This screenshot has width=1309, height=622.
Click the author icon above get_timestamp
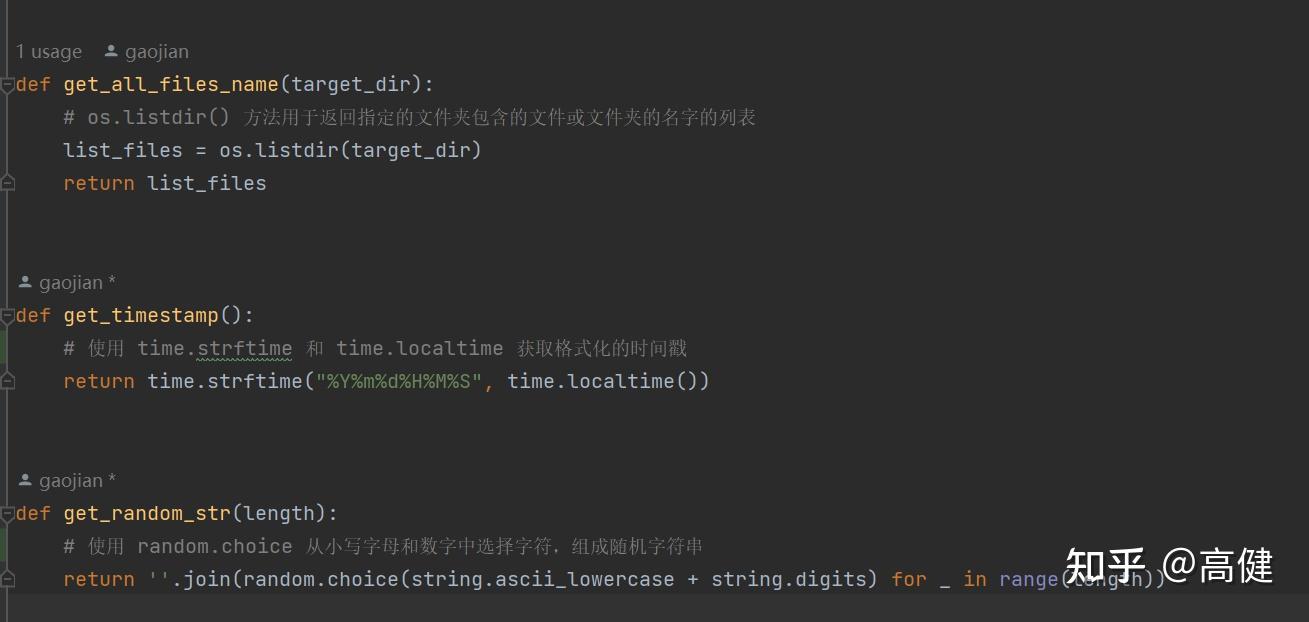coord(25,283)
